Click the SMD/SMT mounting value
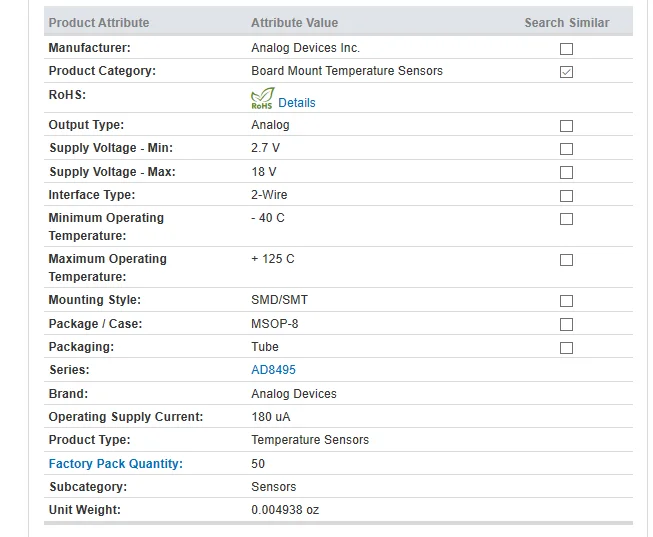The height and width of the screenshot is (537, 653). point(279,300)
